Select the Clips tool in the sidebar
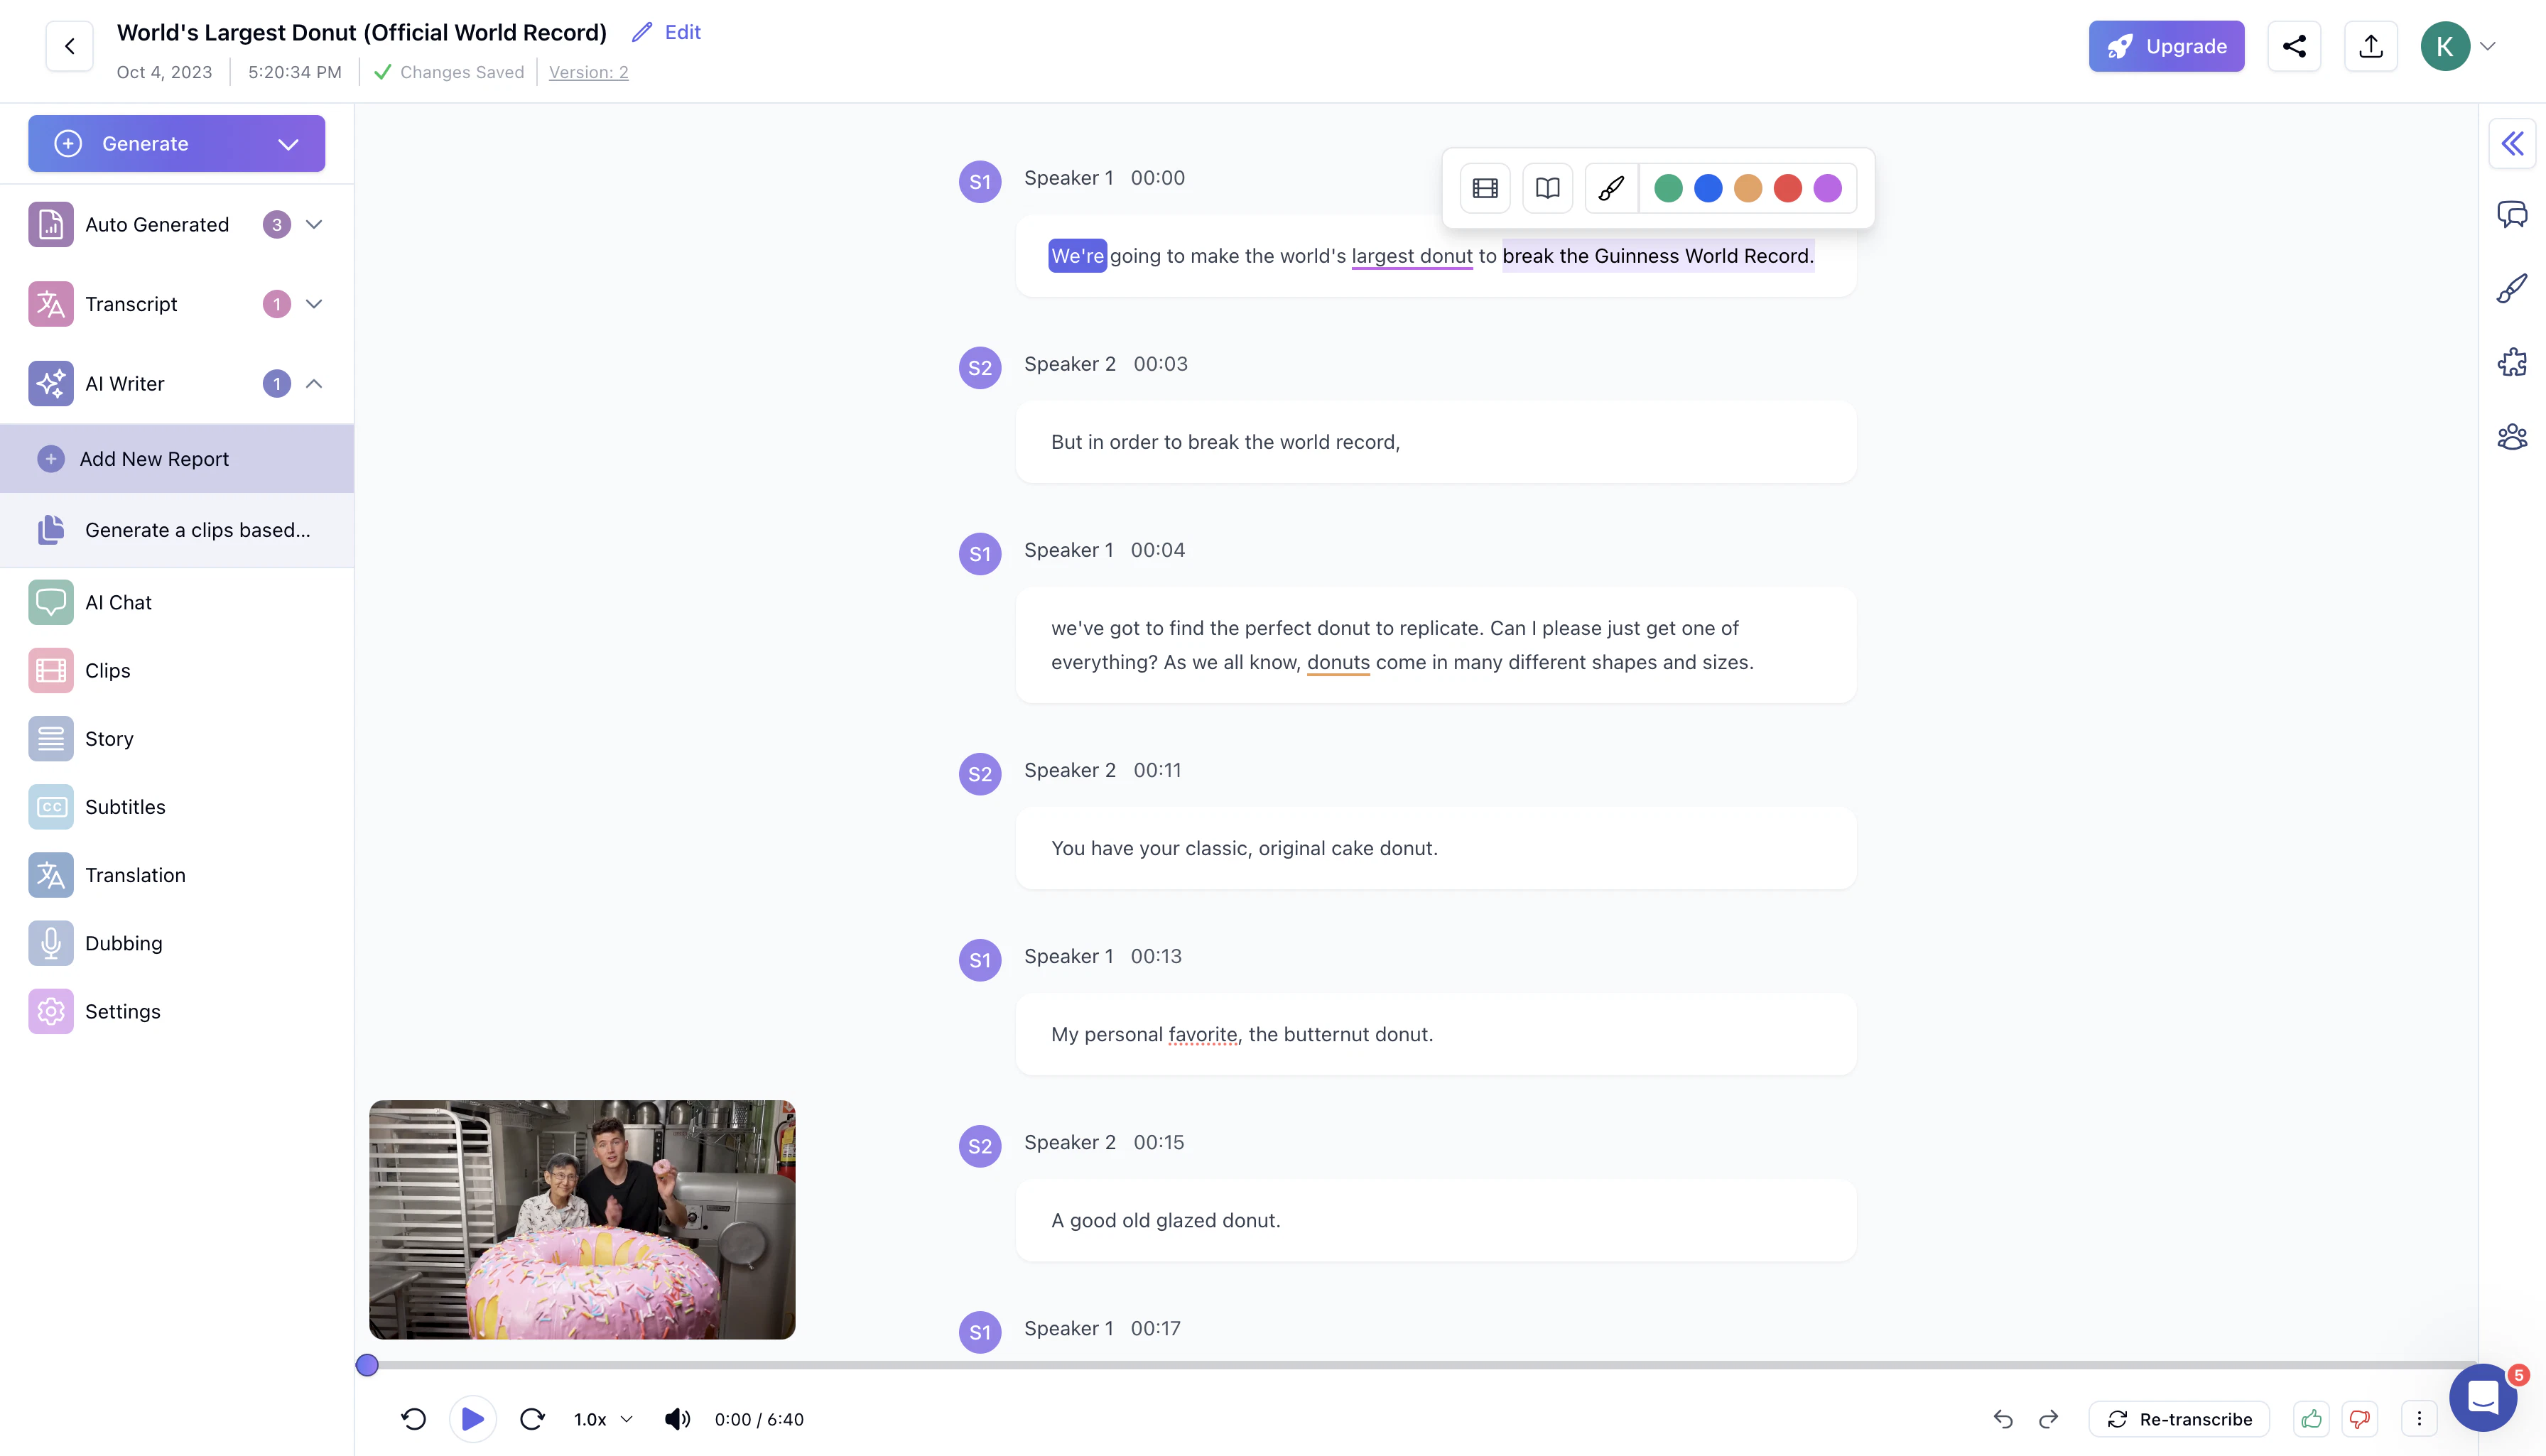This screenshot has height=1456, width=2546. (107, 670)
